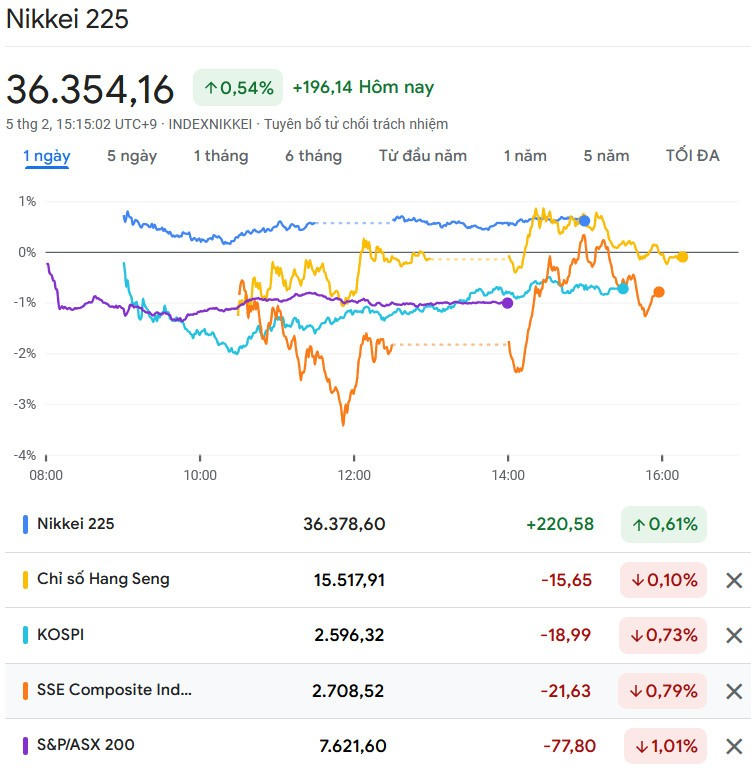Click the 2.596,32 KOSPI value
751x773 pixels.
[349, 635]
